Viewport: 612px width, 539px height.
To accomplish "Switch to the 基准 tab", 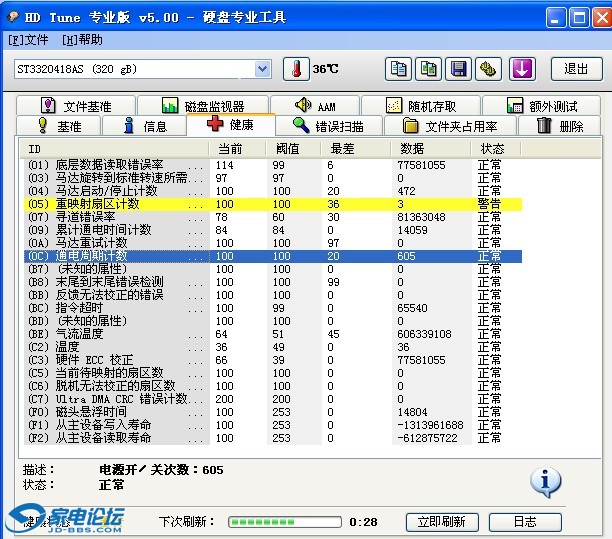I will coord(59,126).
